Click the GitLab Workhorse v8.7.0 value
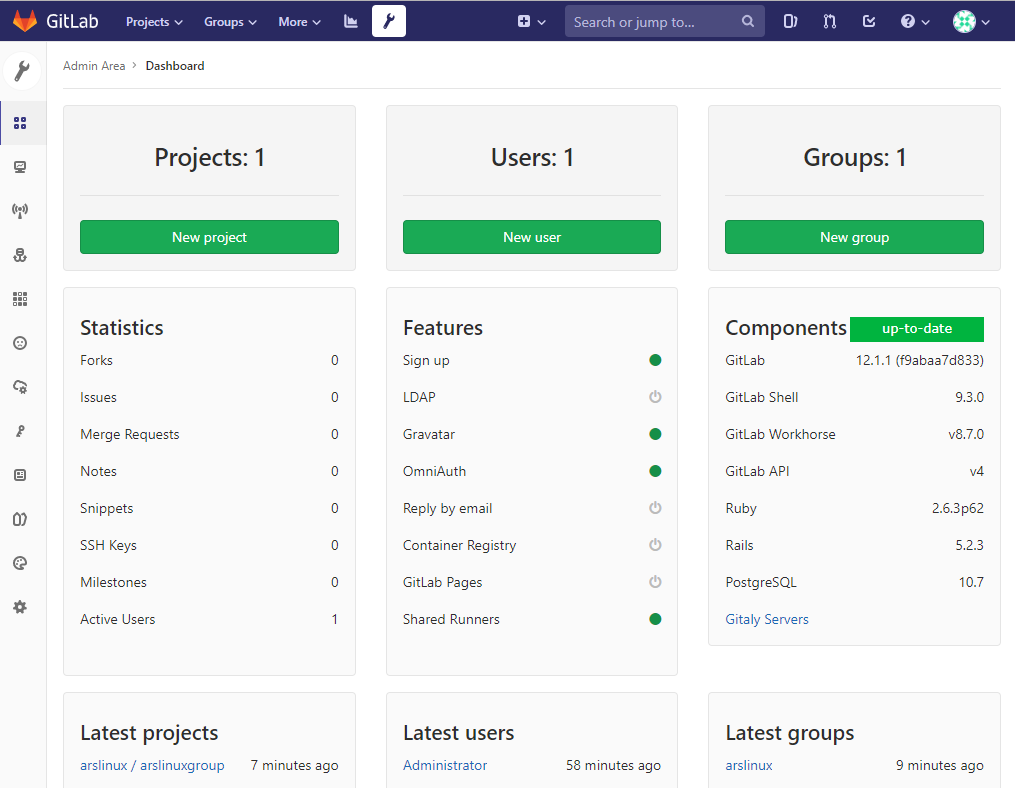 (x=966, y=434)
